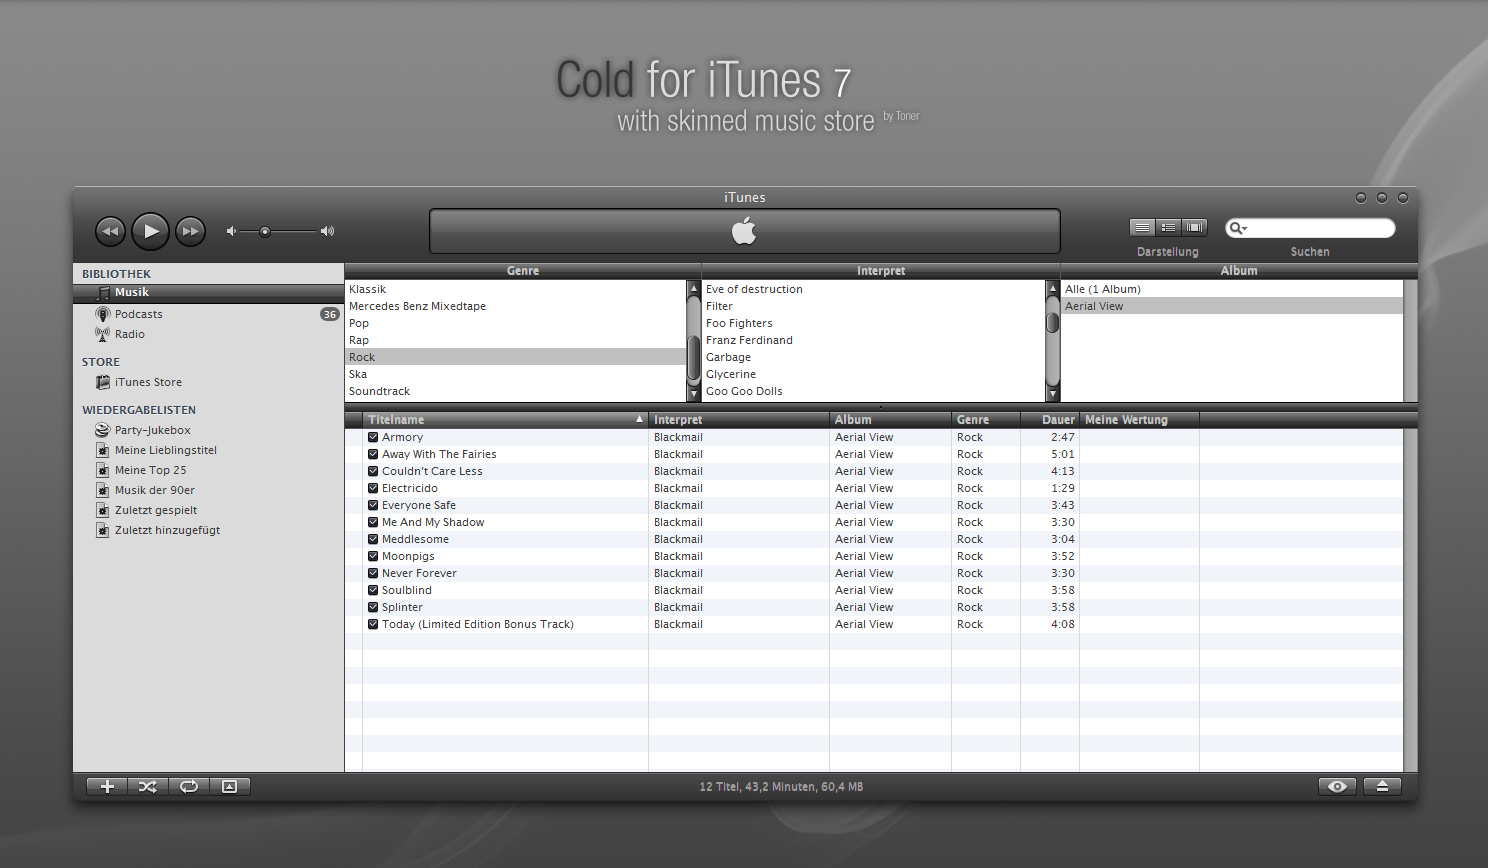The image size is (1488, 868).
Task: Uncheck the Meddlesome checkbox
Action: point(373,539)
